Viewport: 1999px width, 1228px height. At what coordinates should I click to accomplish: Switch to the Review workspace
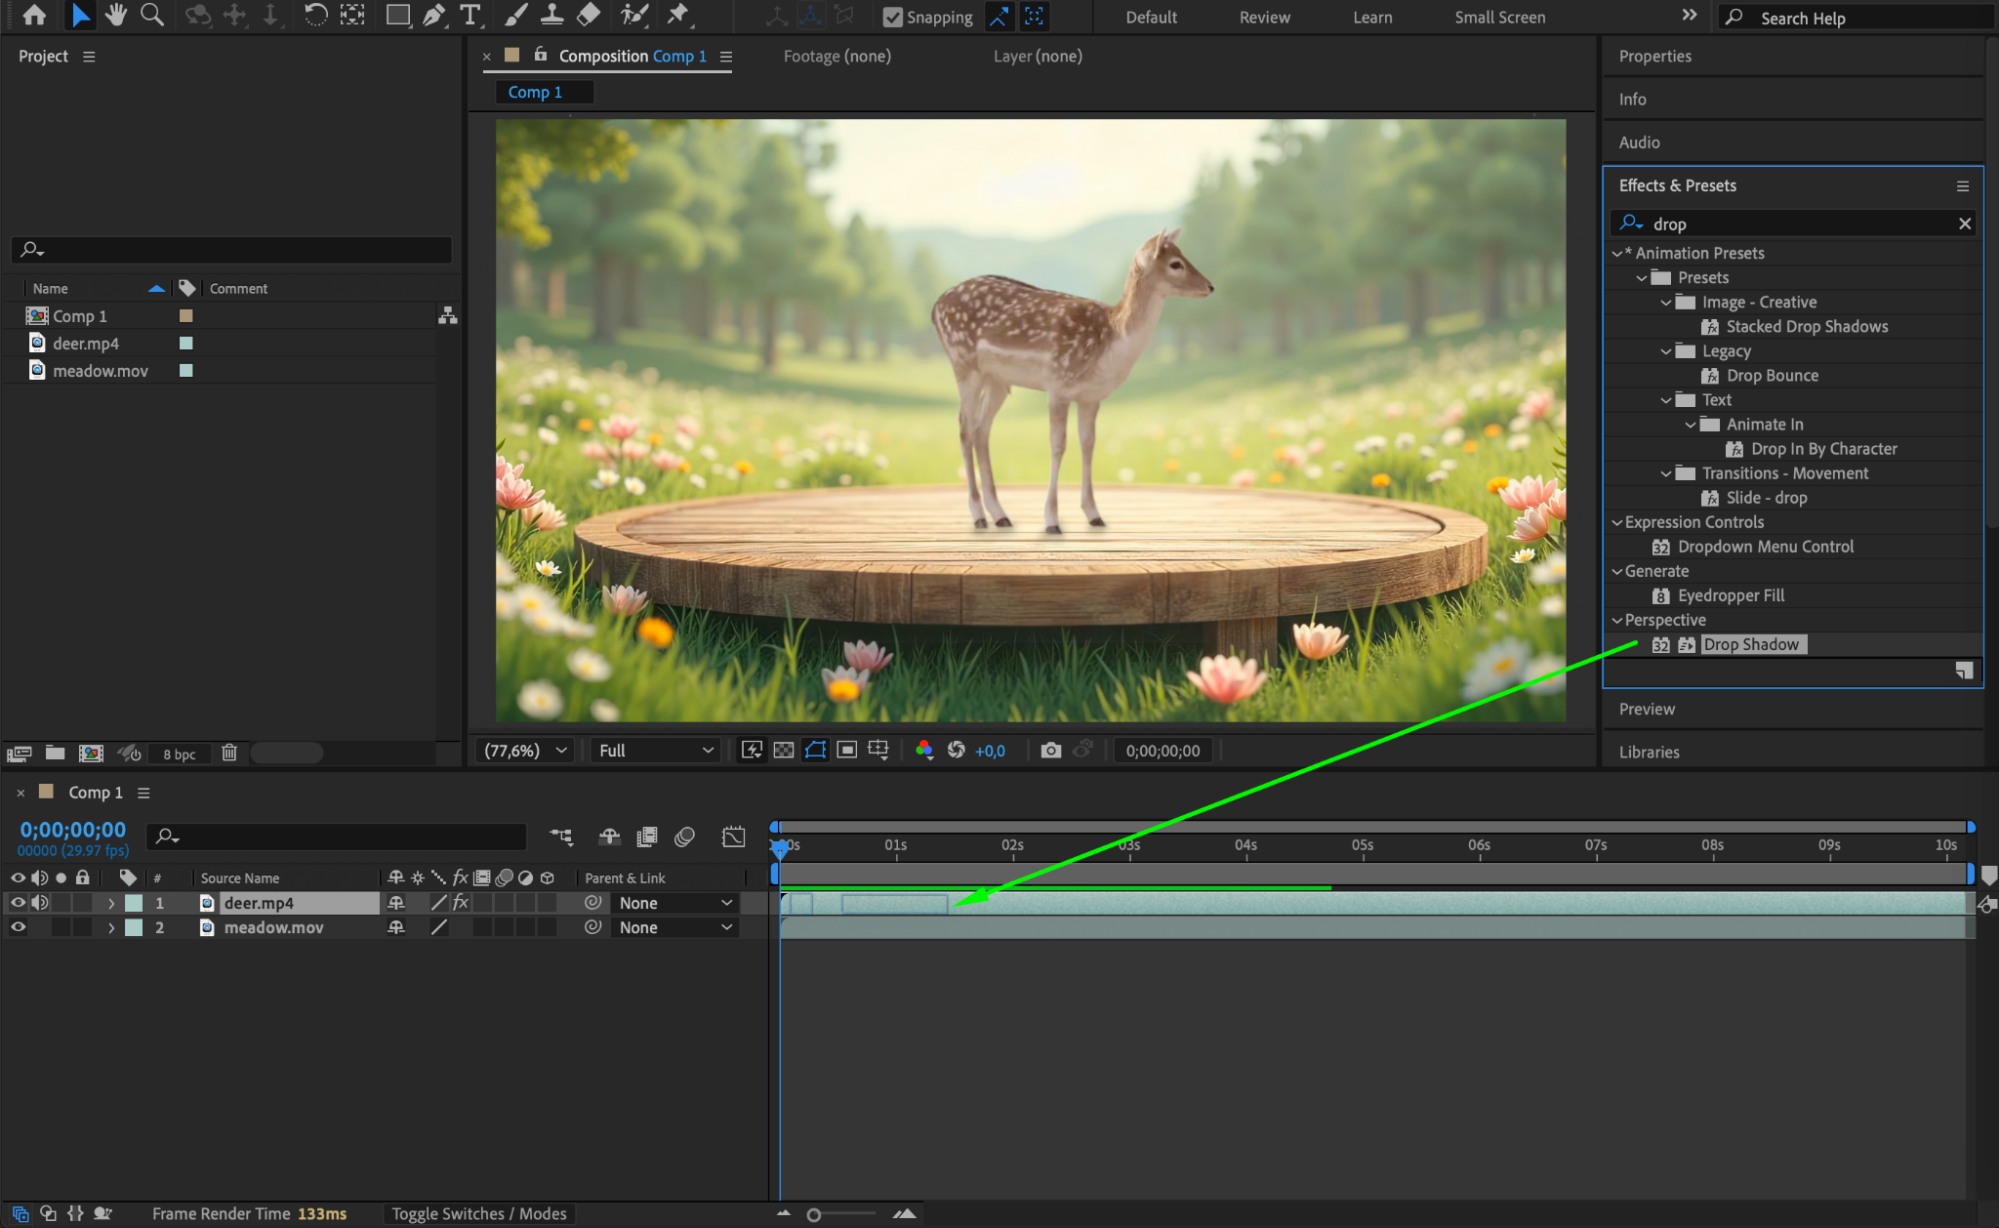(1264, 17)
